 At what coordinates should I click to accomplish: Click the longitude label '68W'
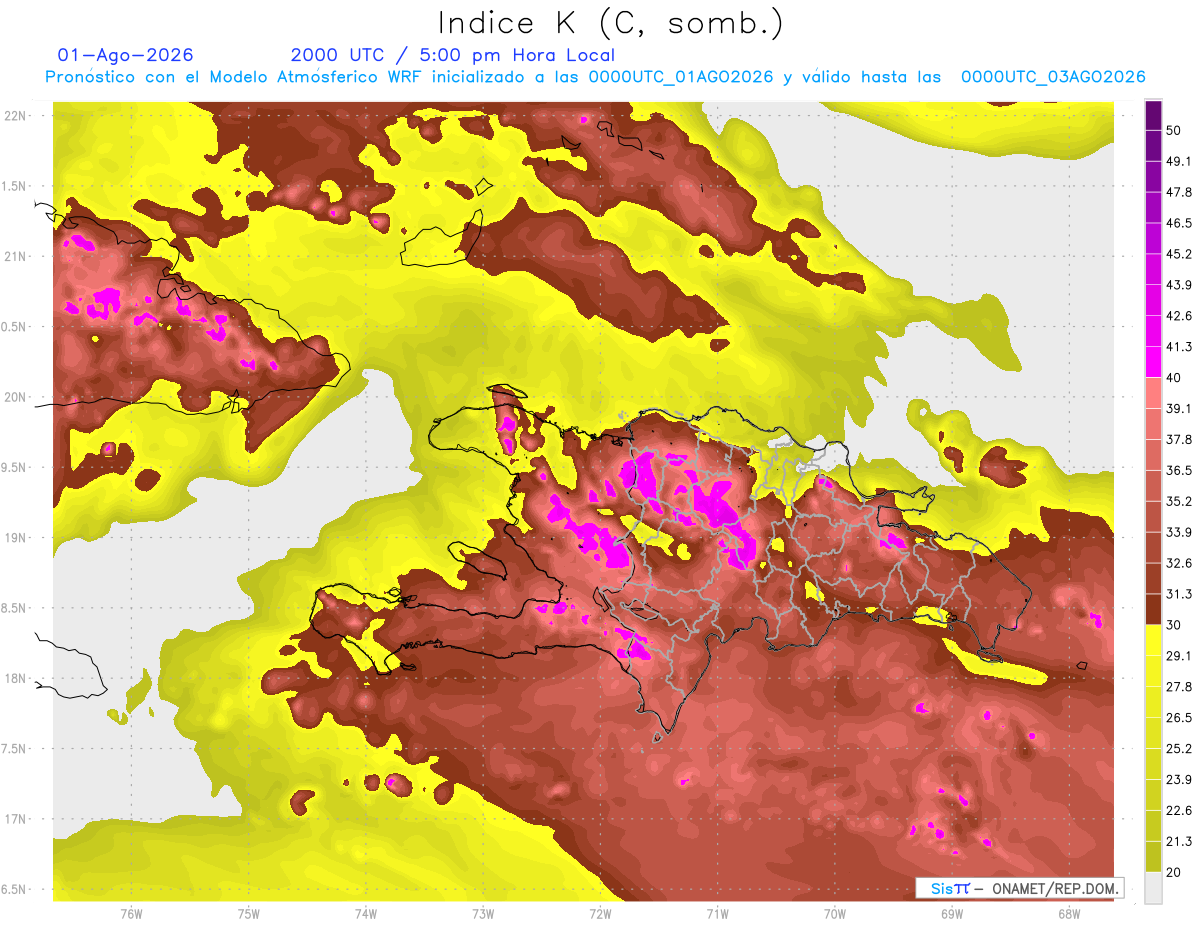tap(1069, 914)
